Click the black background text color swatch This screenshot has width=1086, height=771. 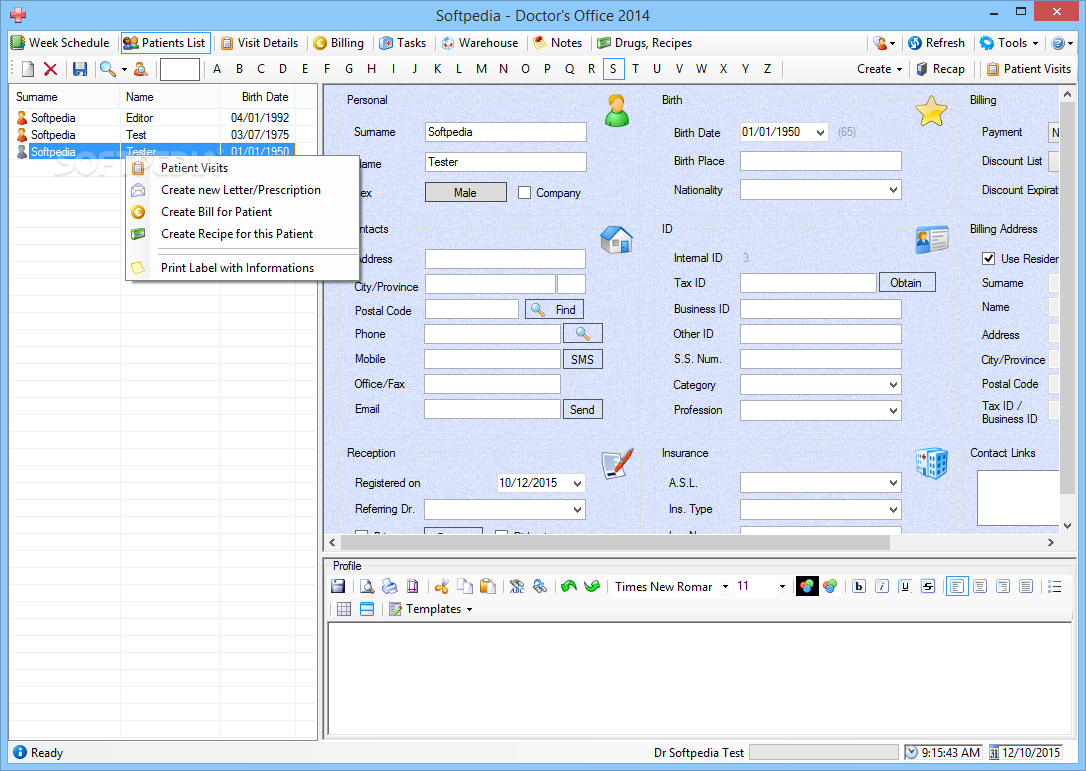[807, 587]
